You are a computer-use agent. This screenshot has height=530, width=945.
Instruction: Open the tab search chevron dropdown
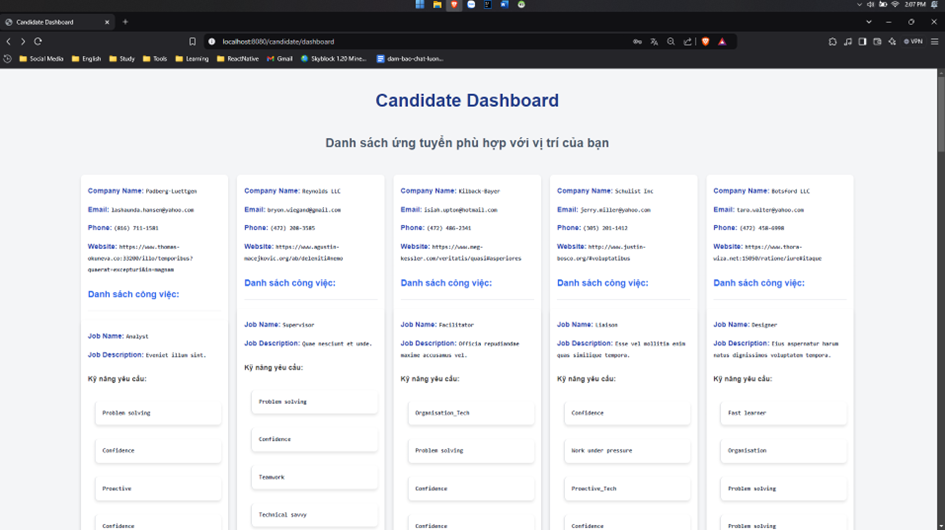tap(868, 22)
